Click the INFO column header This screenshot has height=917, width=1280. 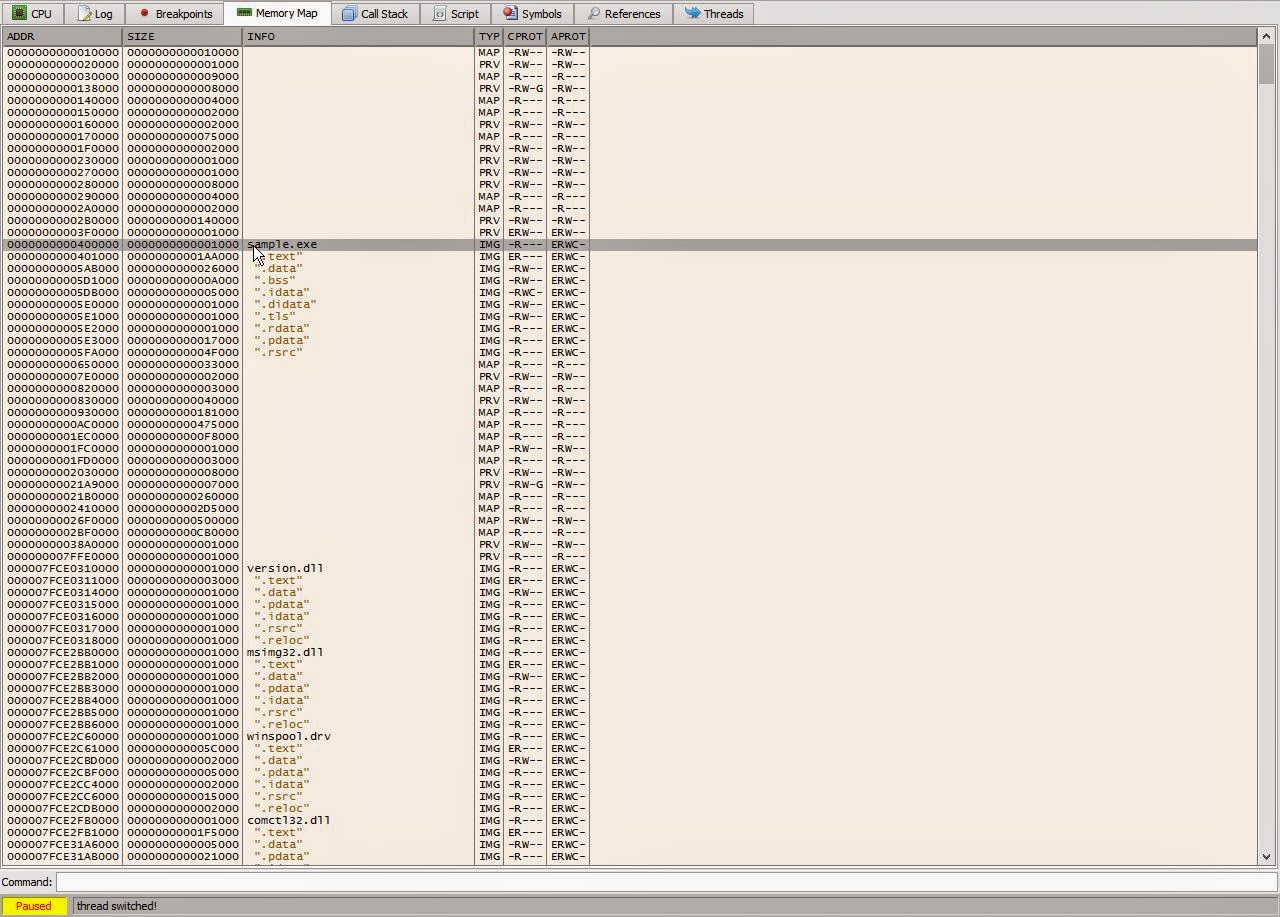358,37
